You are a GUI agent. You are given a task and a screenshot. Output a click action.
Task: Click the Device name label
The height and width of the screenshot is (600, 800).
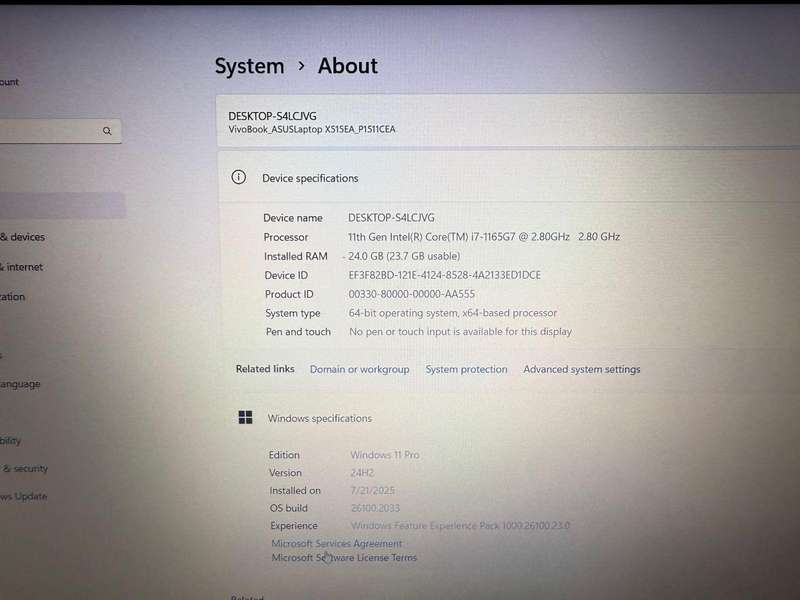[x=293, y=218]
